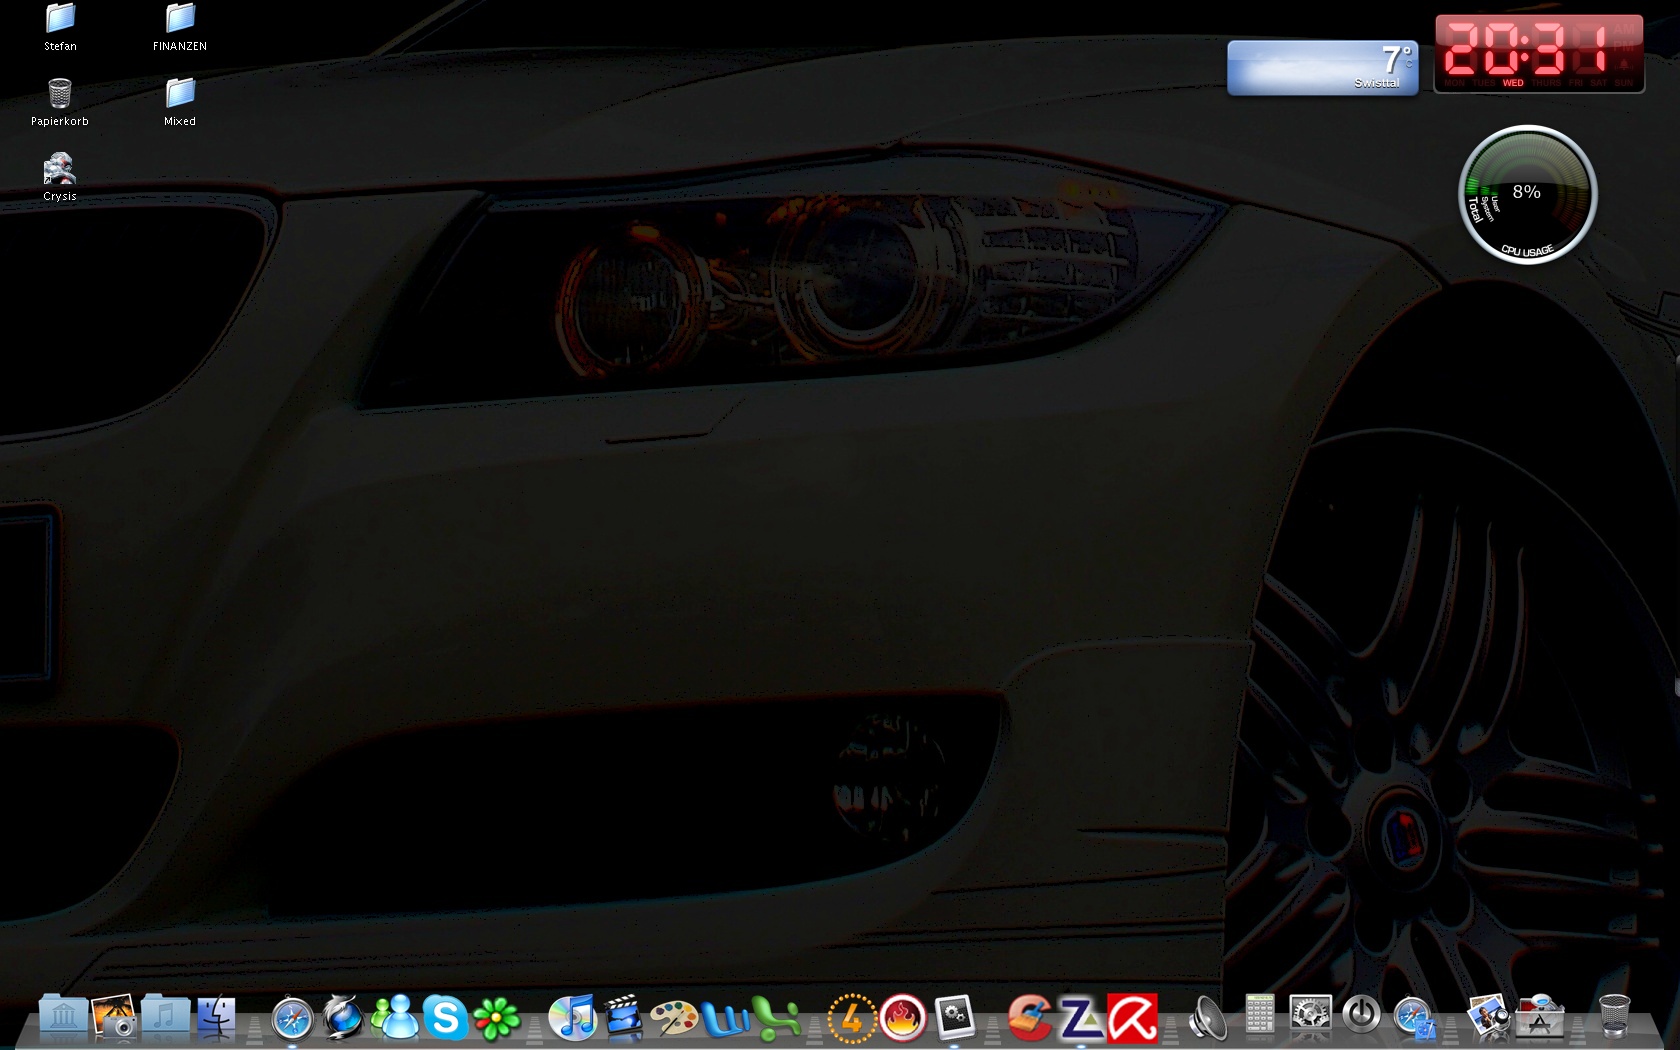Click the speaker volume icon in dock
Viewport: 1680px width, 1050px height.
[x=1208, y=1019]
